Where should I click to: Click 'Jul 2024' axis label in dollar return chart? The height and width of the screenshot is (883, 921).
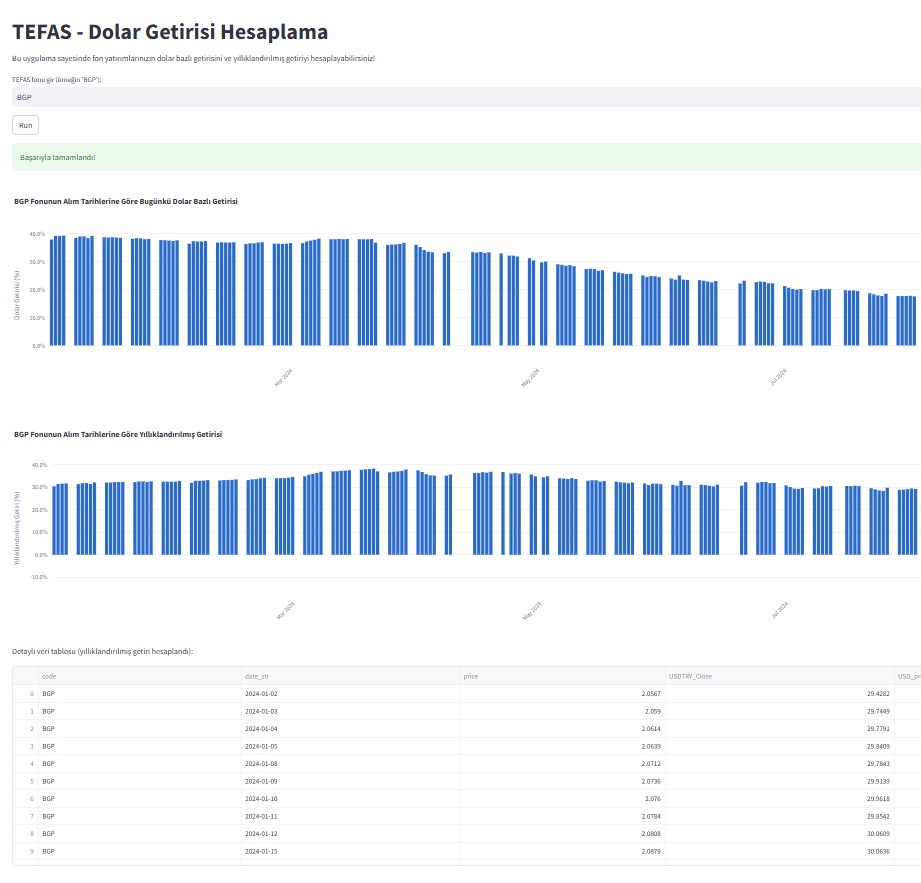coord(778,377)
